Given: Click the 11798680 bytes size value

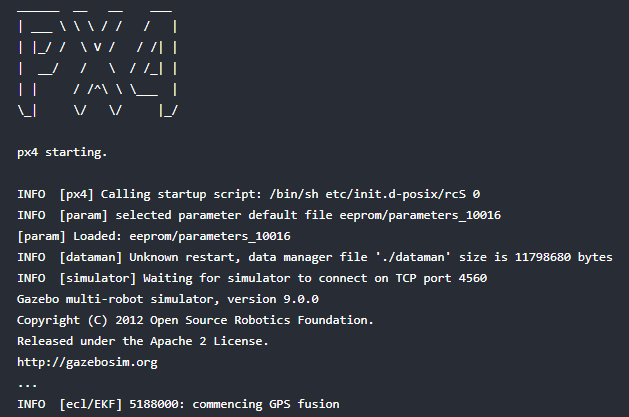Looking at the screenshot, I should click(567, 257).
